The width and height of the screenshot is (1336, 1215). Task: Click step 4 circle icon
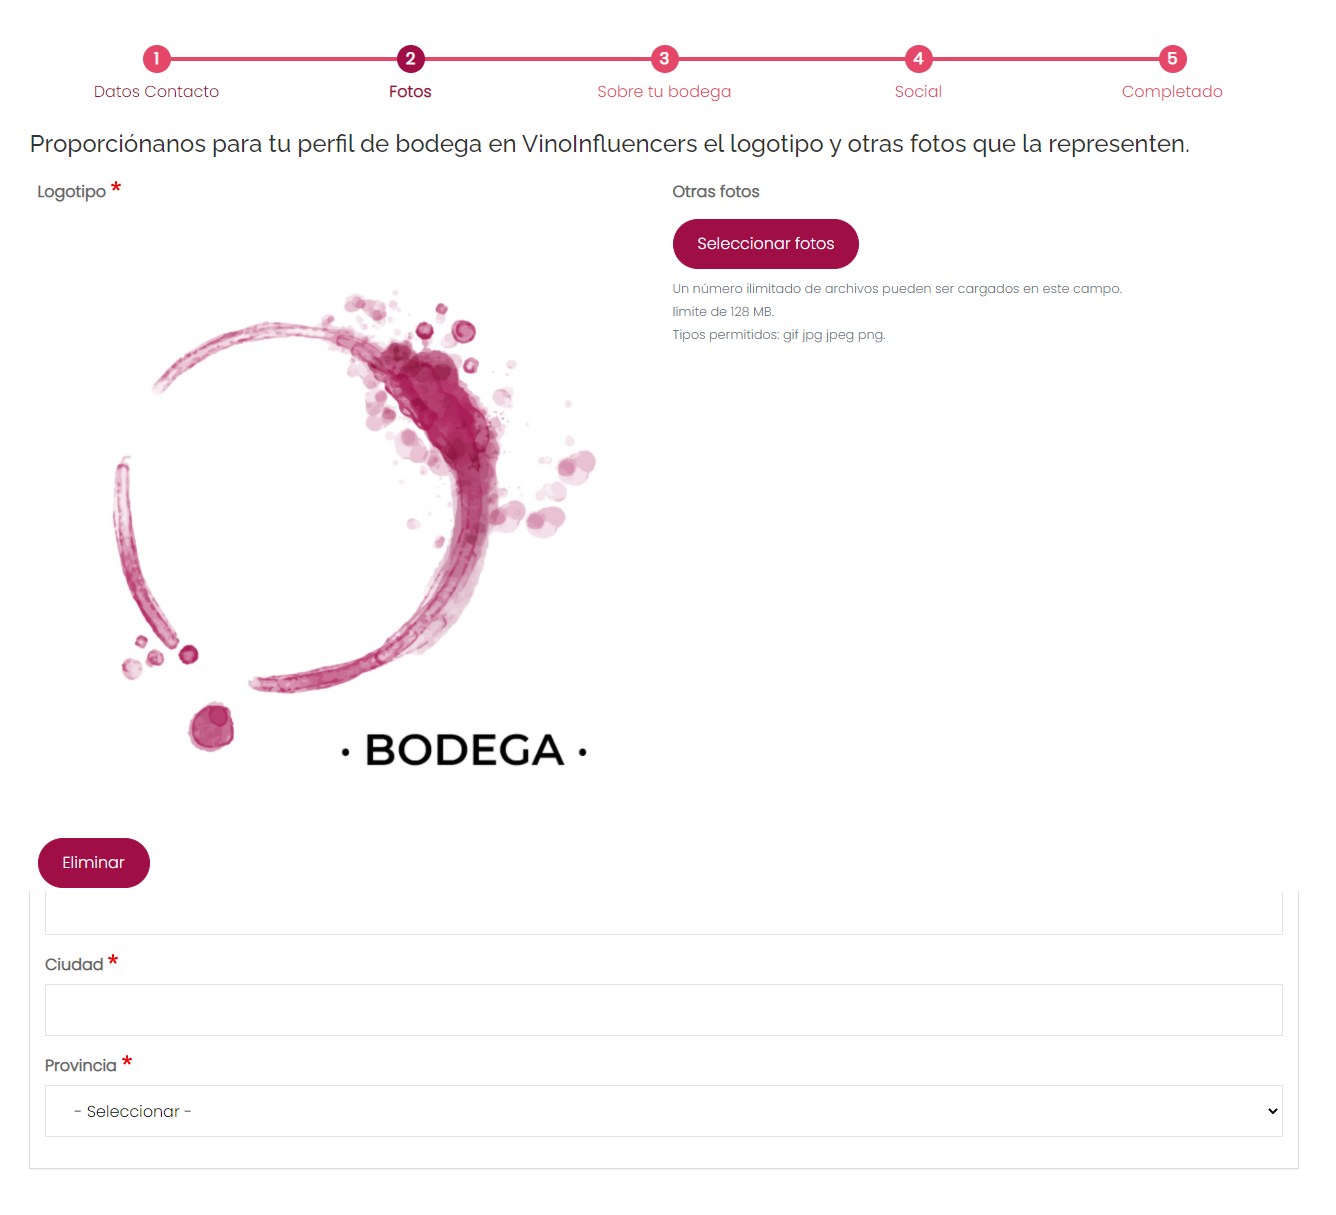(x=918, y=59)
